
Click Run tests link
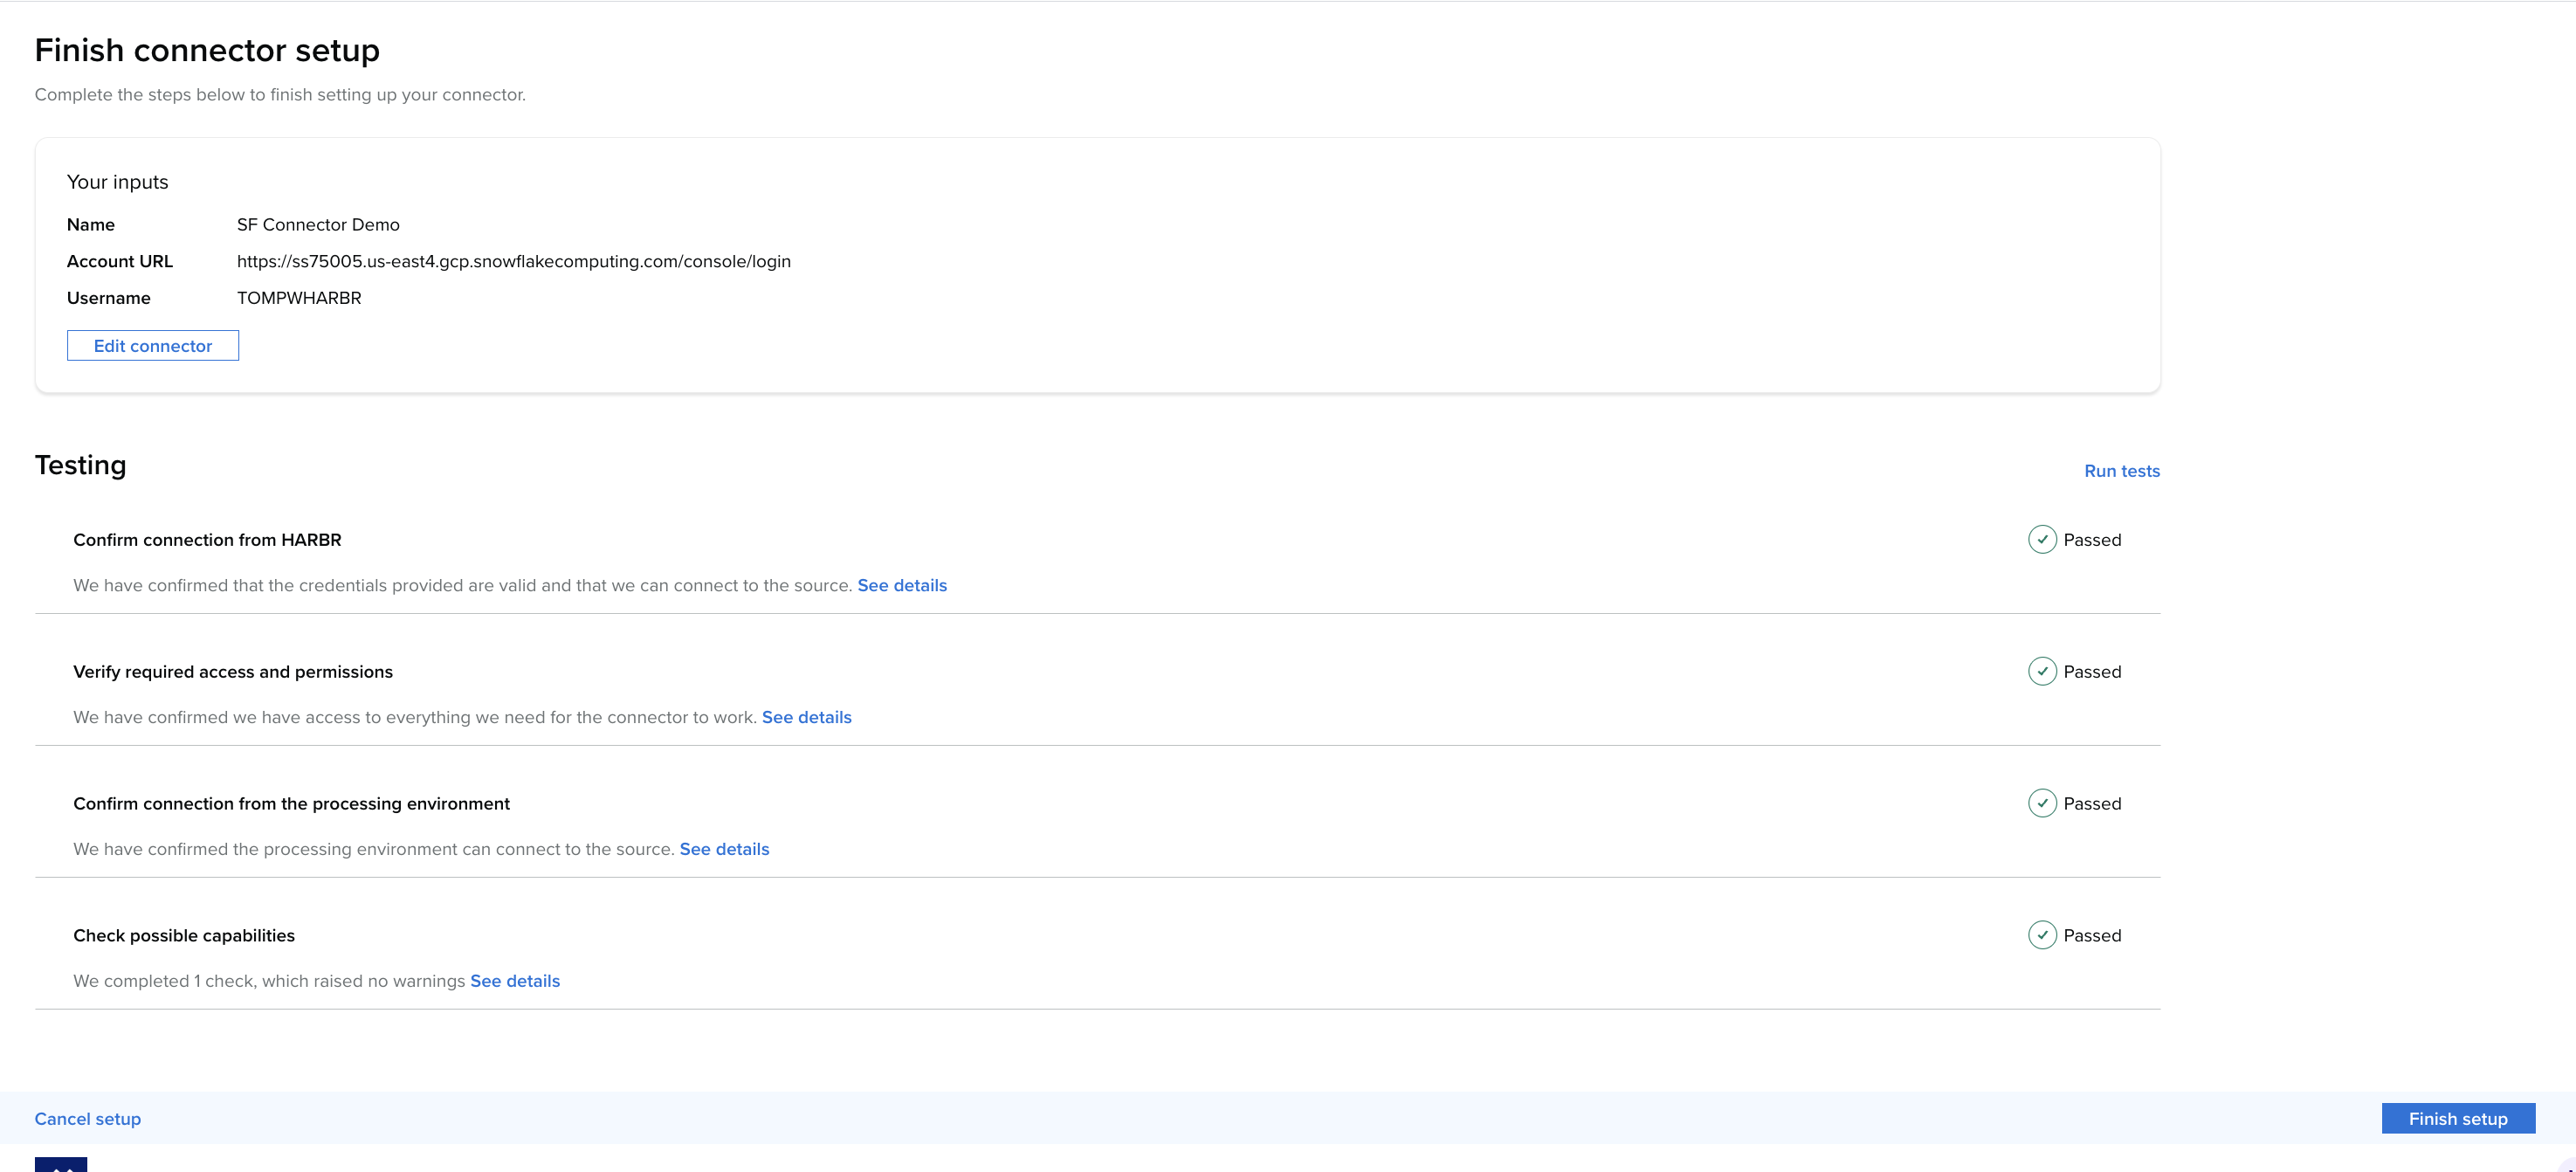pyautogui.click(x=2122, y=470)
